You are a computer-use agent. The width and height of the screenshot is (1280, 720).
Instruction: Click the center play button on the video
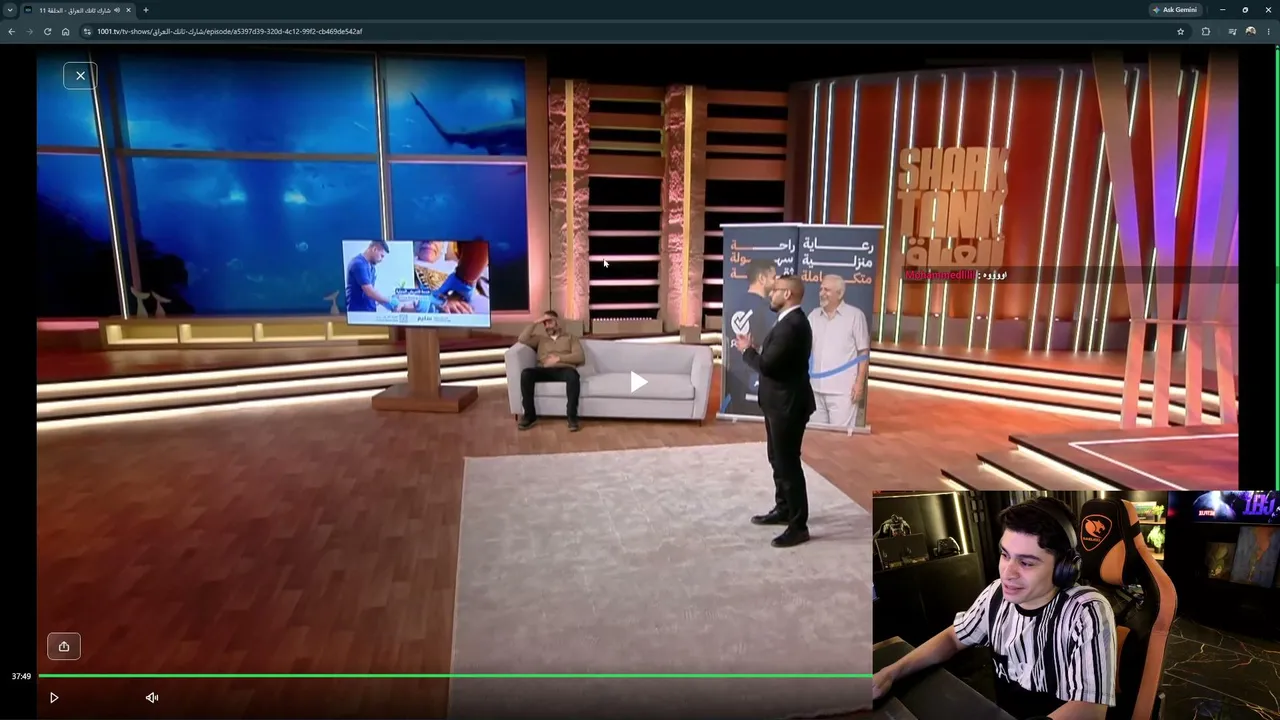coord(638,382)
